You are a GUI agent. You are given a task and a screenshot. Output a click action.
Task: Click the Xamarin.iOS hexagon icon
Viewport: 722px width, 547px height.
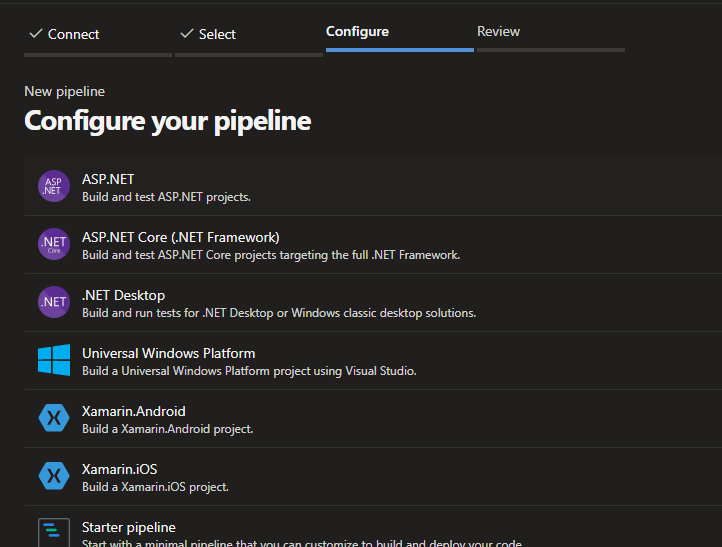click(54, 476)
